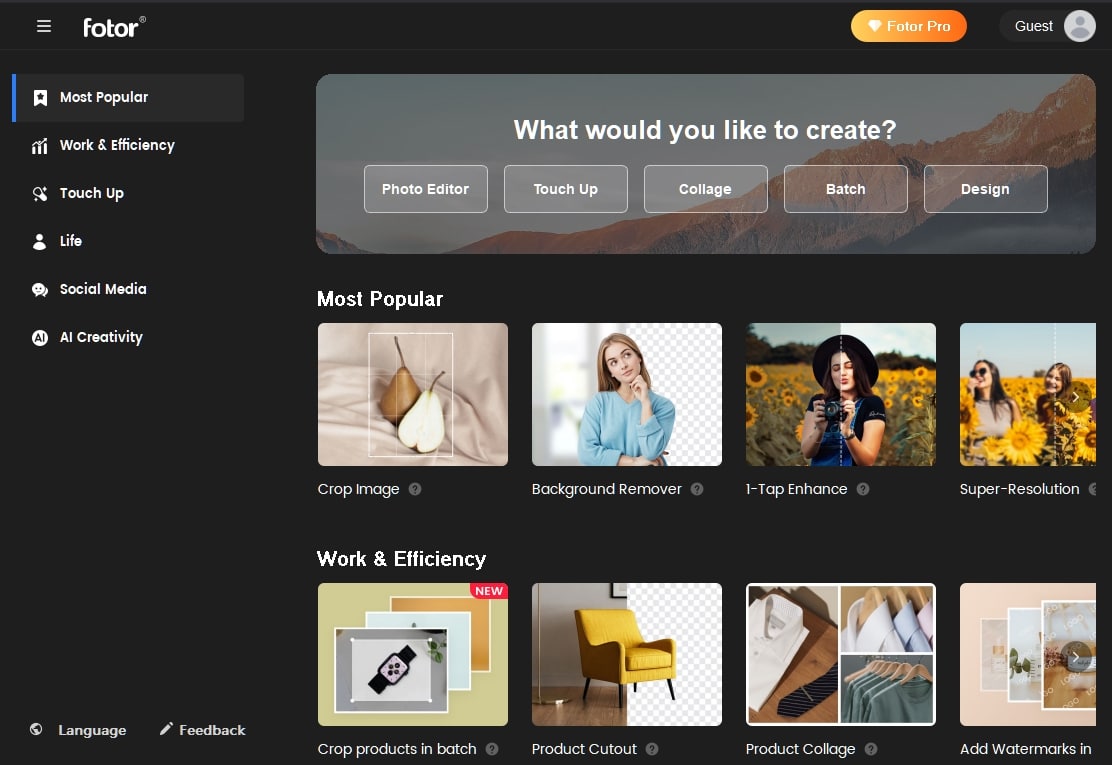The width and height of the screenshot is (1112, 765).
Task: Open the hamburger menu icon
Action: (x=44, y=26)
